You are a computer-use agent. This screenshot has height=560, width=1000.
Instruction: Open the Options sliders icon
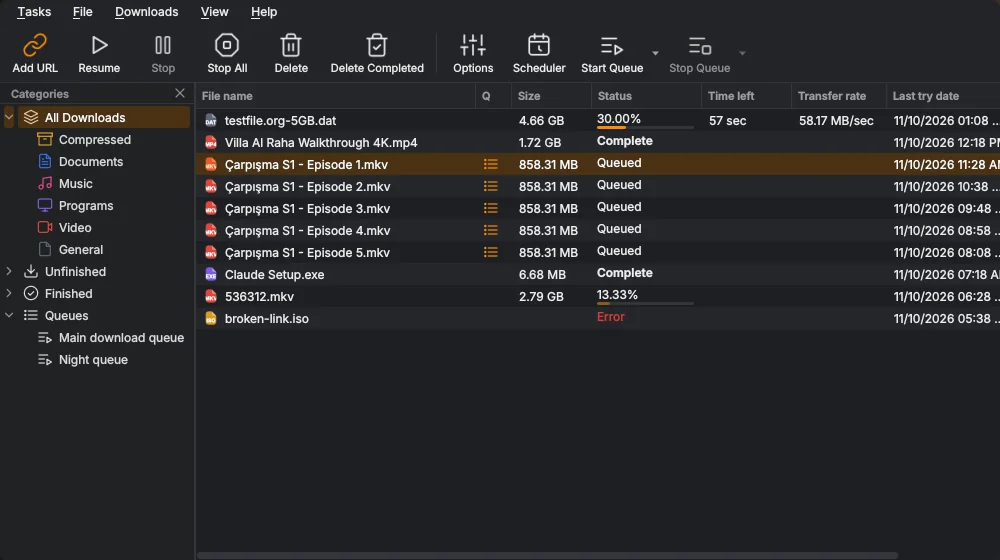[x=473, y=45]
